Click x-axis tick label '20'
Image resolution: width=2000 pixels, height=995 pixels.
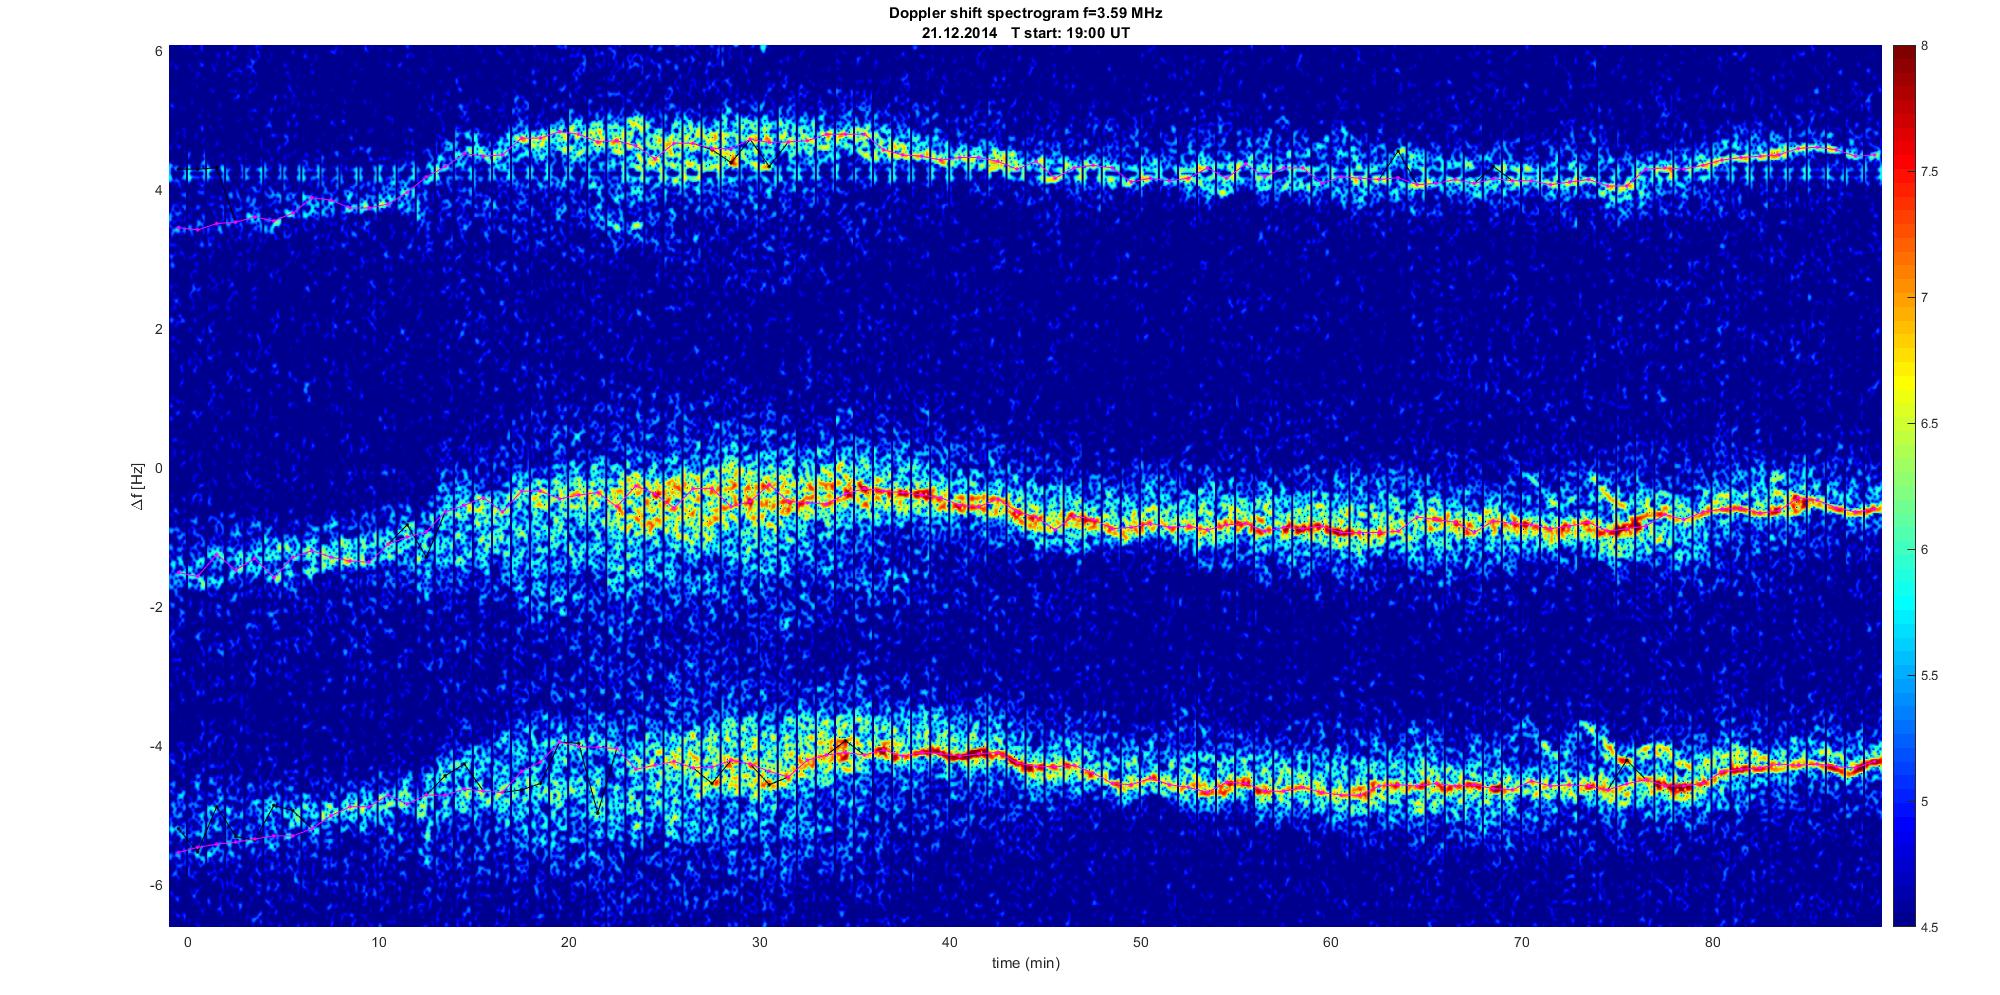[569, 943]
